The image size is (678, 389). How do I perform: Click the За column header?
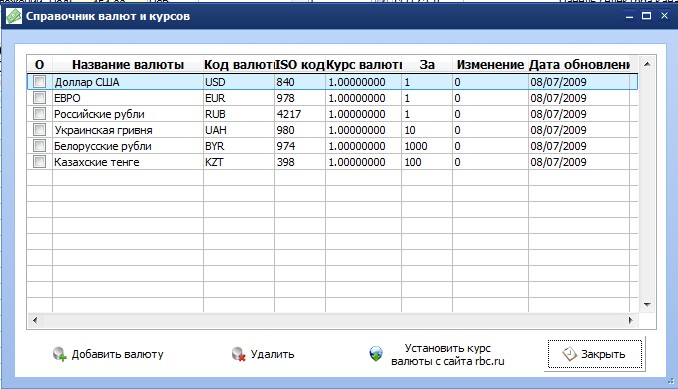(427, 65)
